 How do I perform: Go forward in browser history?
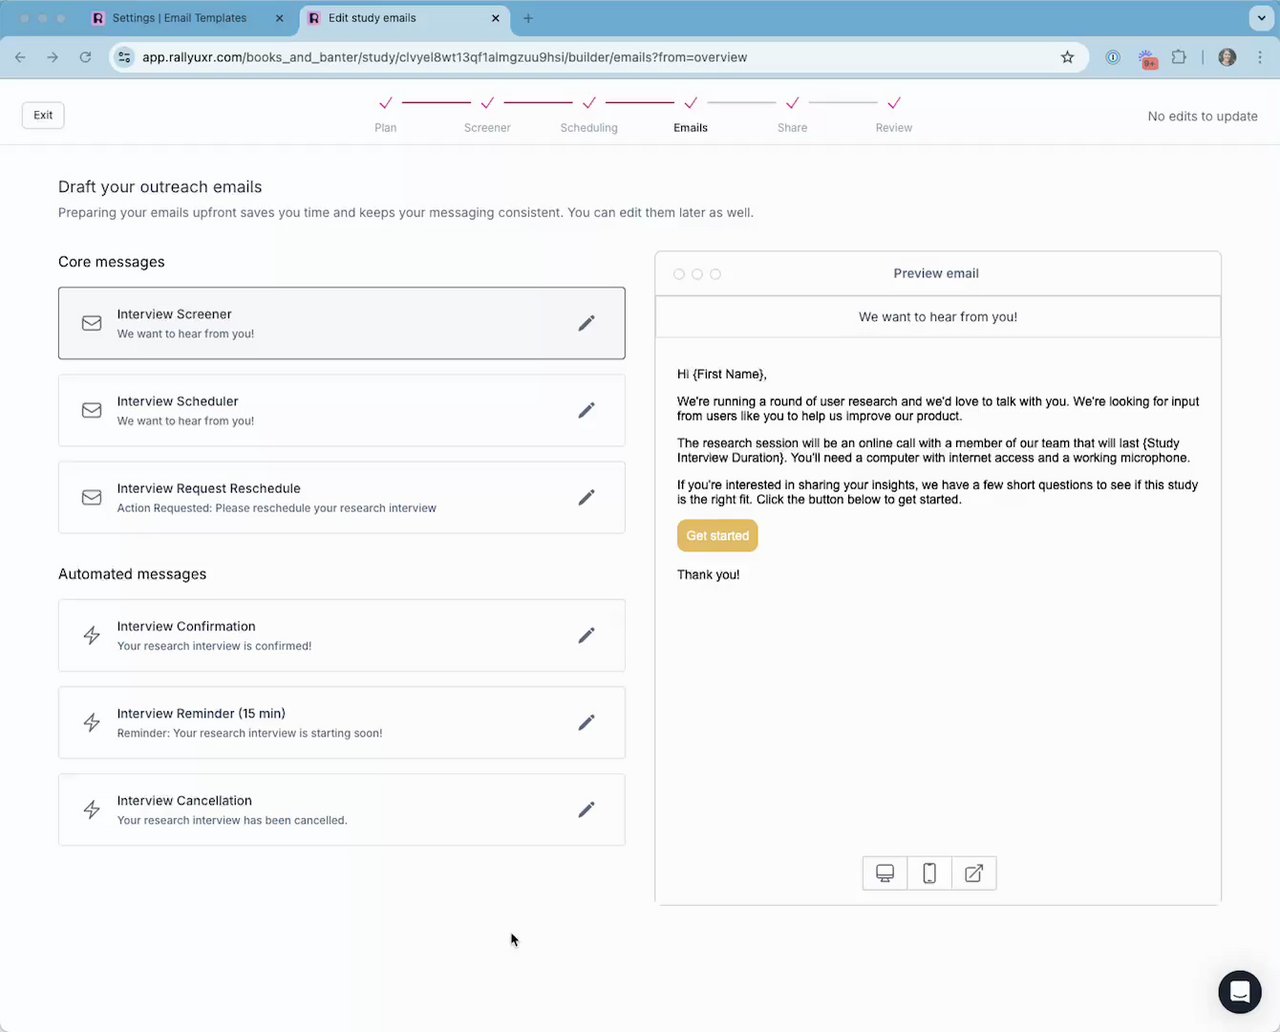(x=53, y=57)
